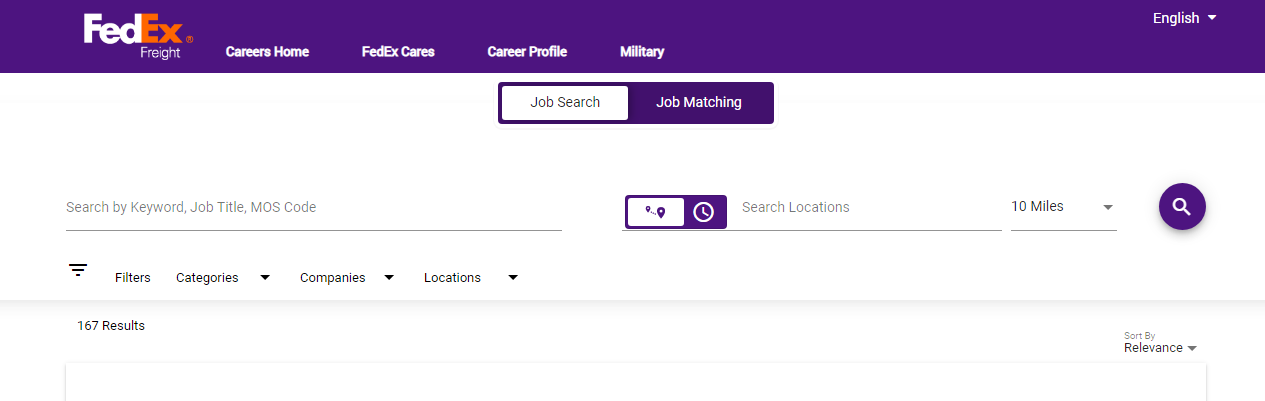Go to Career Profile
Screen dimensions: 1265x401
coord(527,52)
